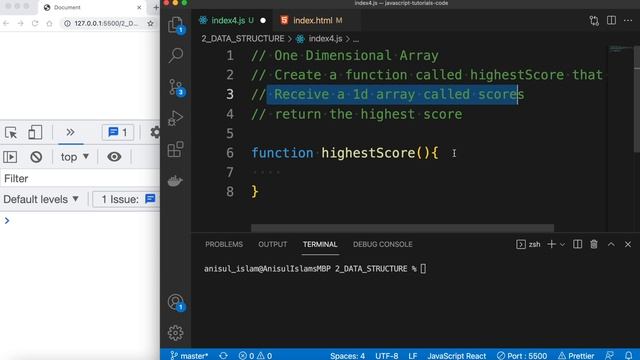Open the Manage gear menu in VS Code

pyautogui.click(x=176, y=333)
